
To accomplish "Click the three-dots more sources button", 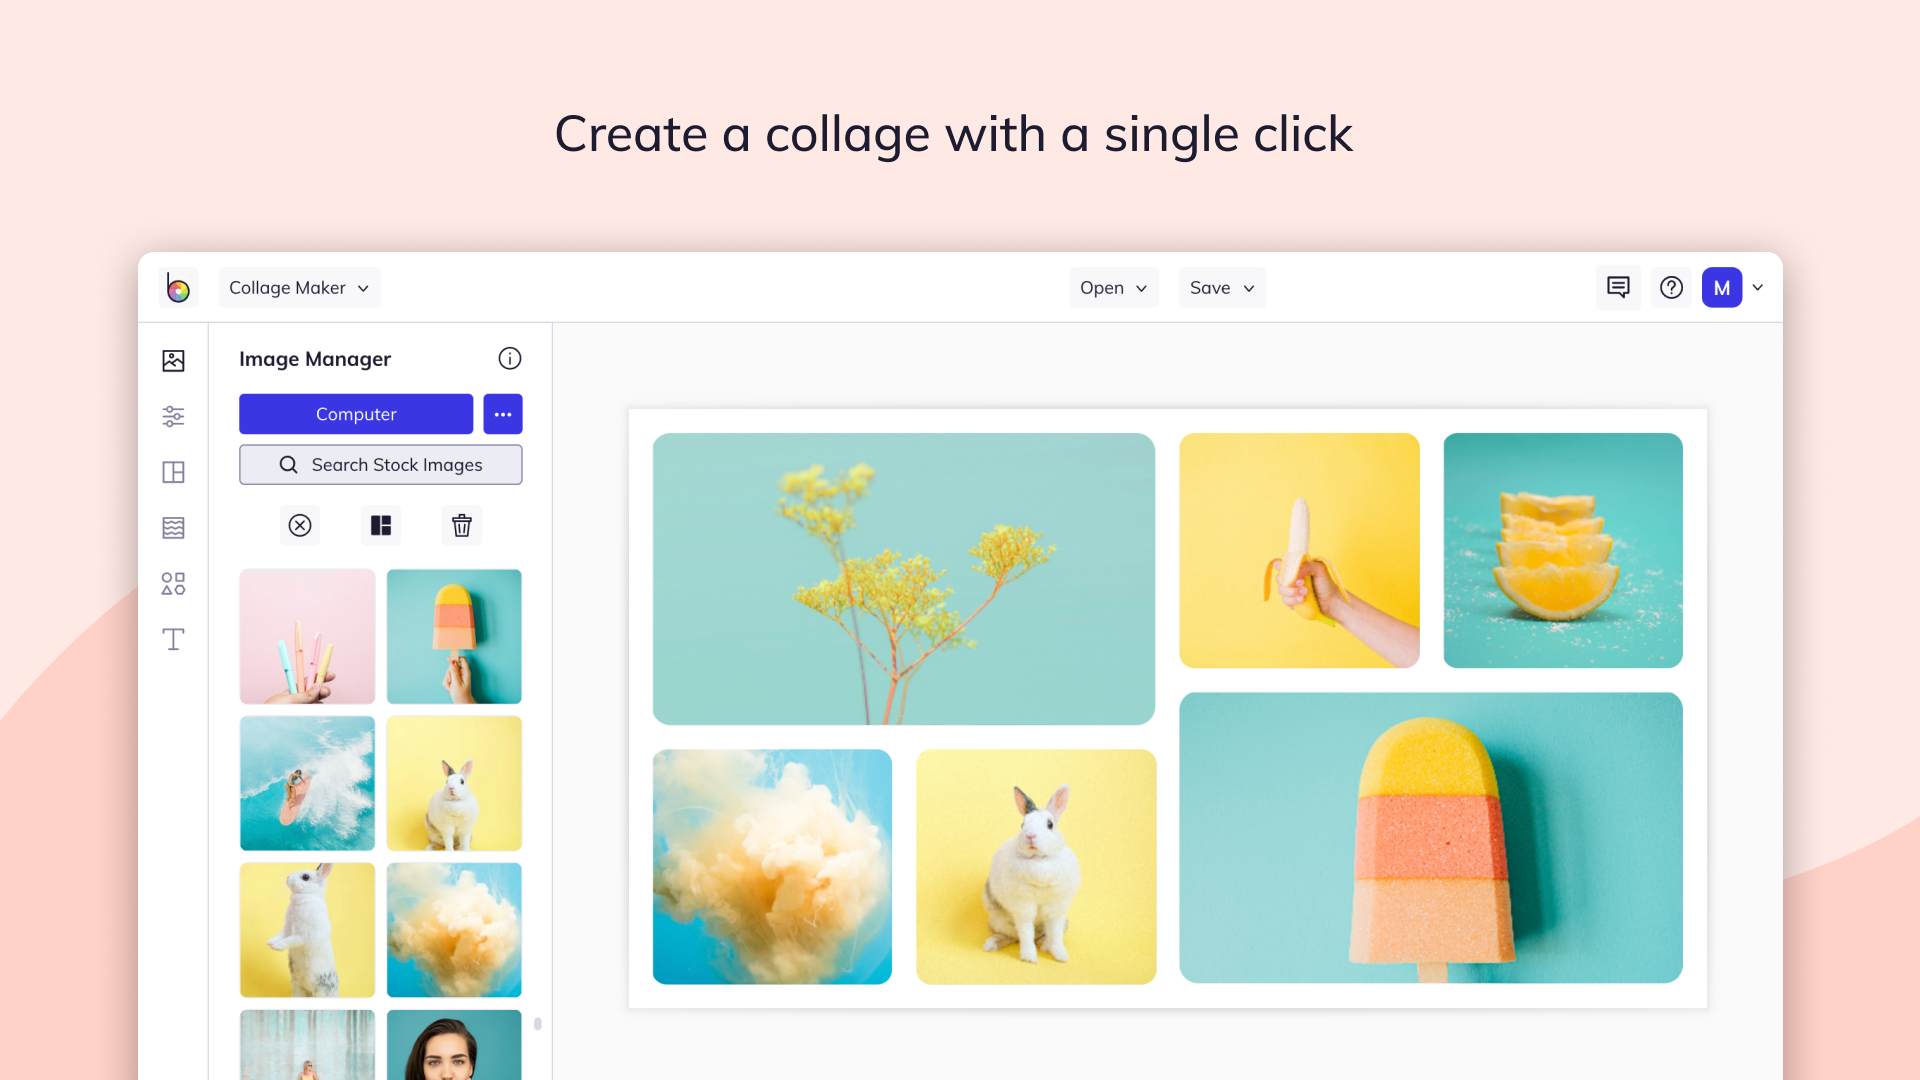I will [503, 414].
